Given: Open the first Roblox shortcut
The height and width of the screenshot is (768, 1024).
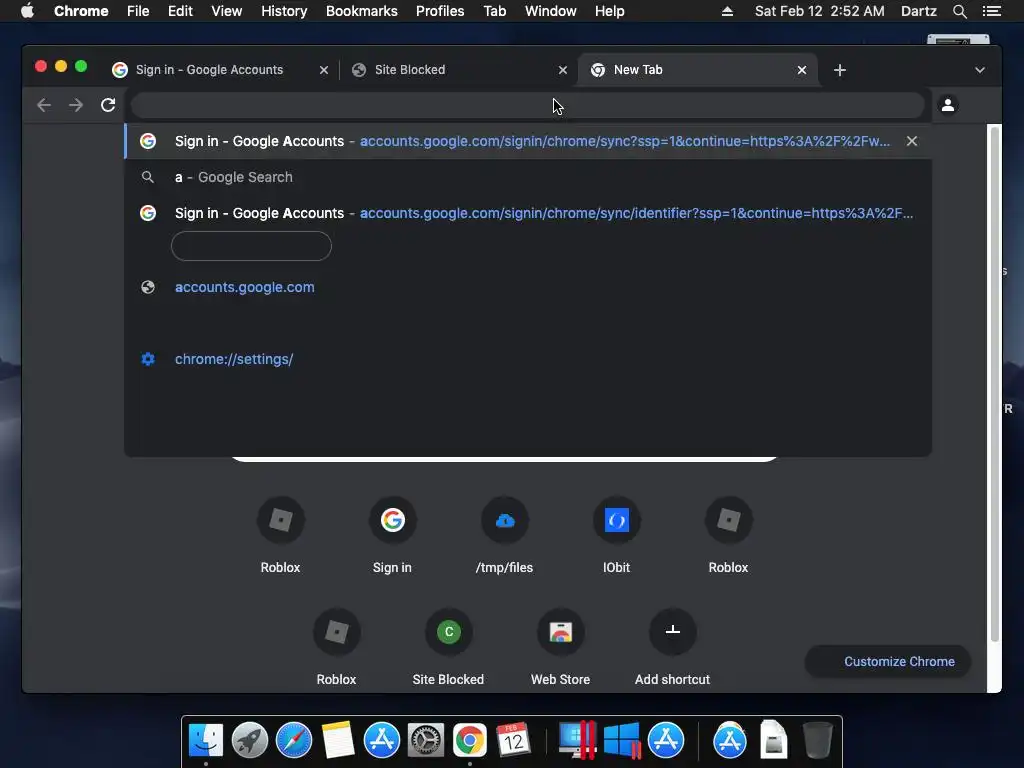Looking at the screenshot, I should point(280,536).
